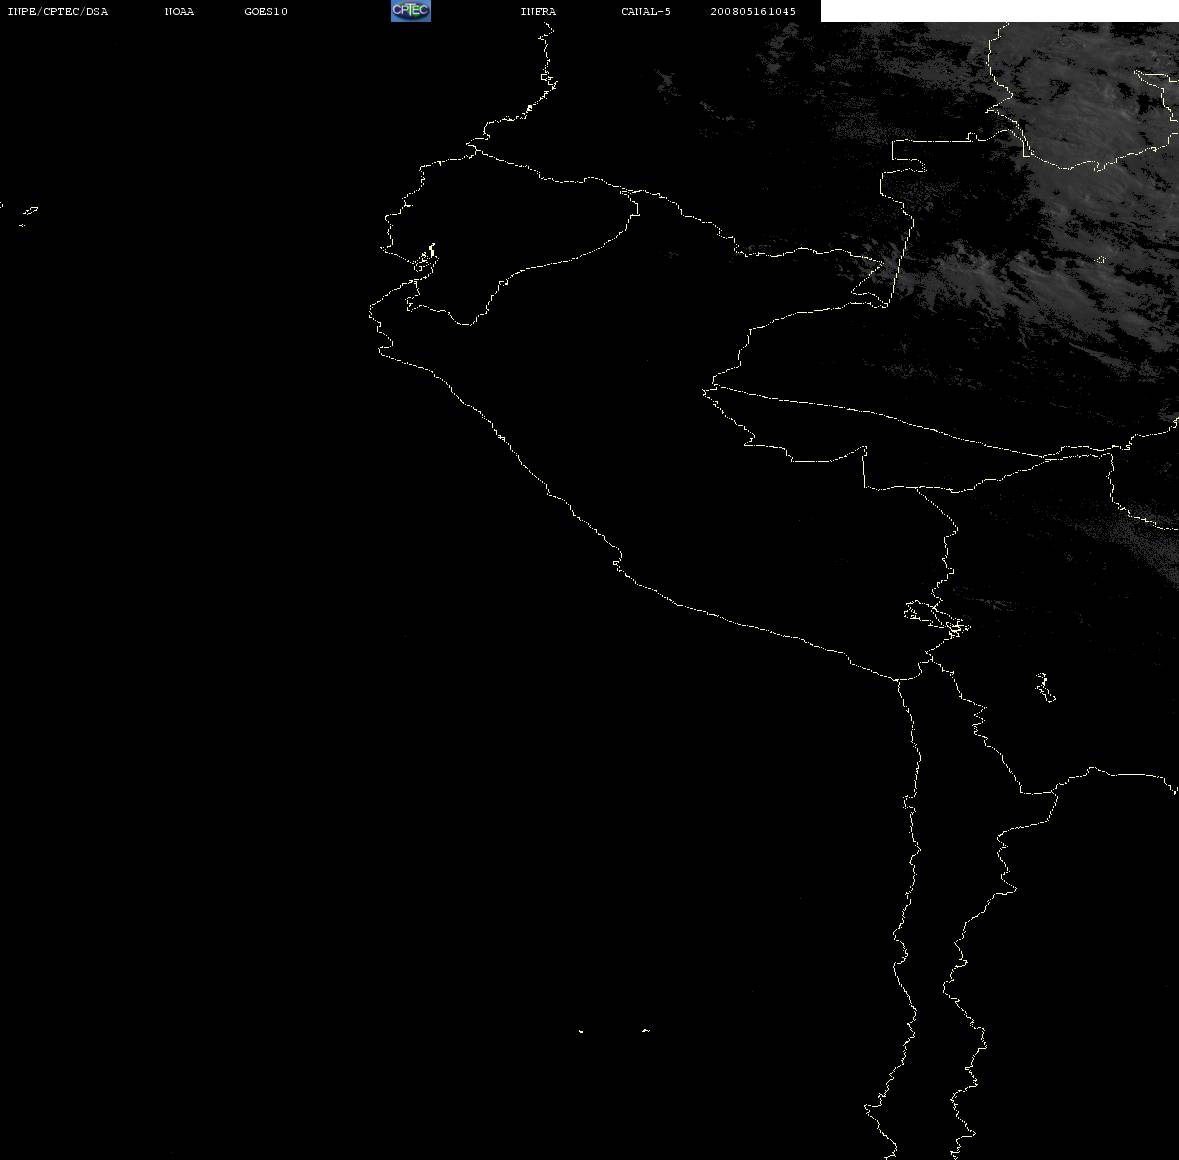
Task: Click the GOES10 satellite label
Action: click(x=266, y=11)
